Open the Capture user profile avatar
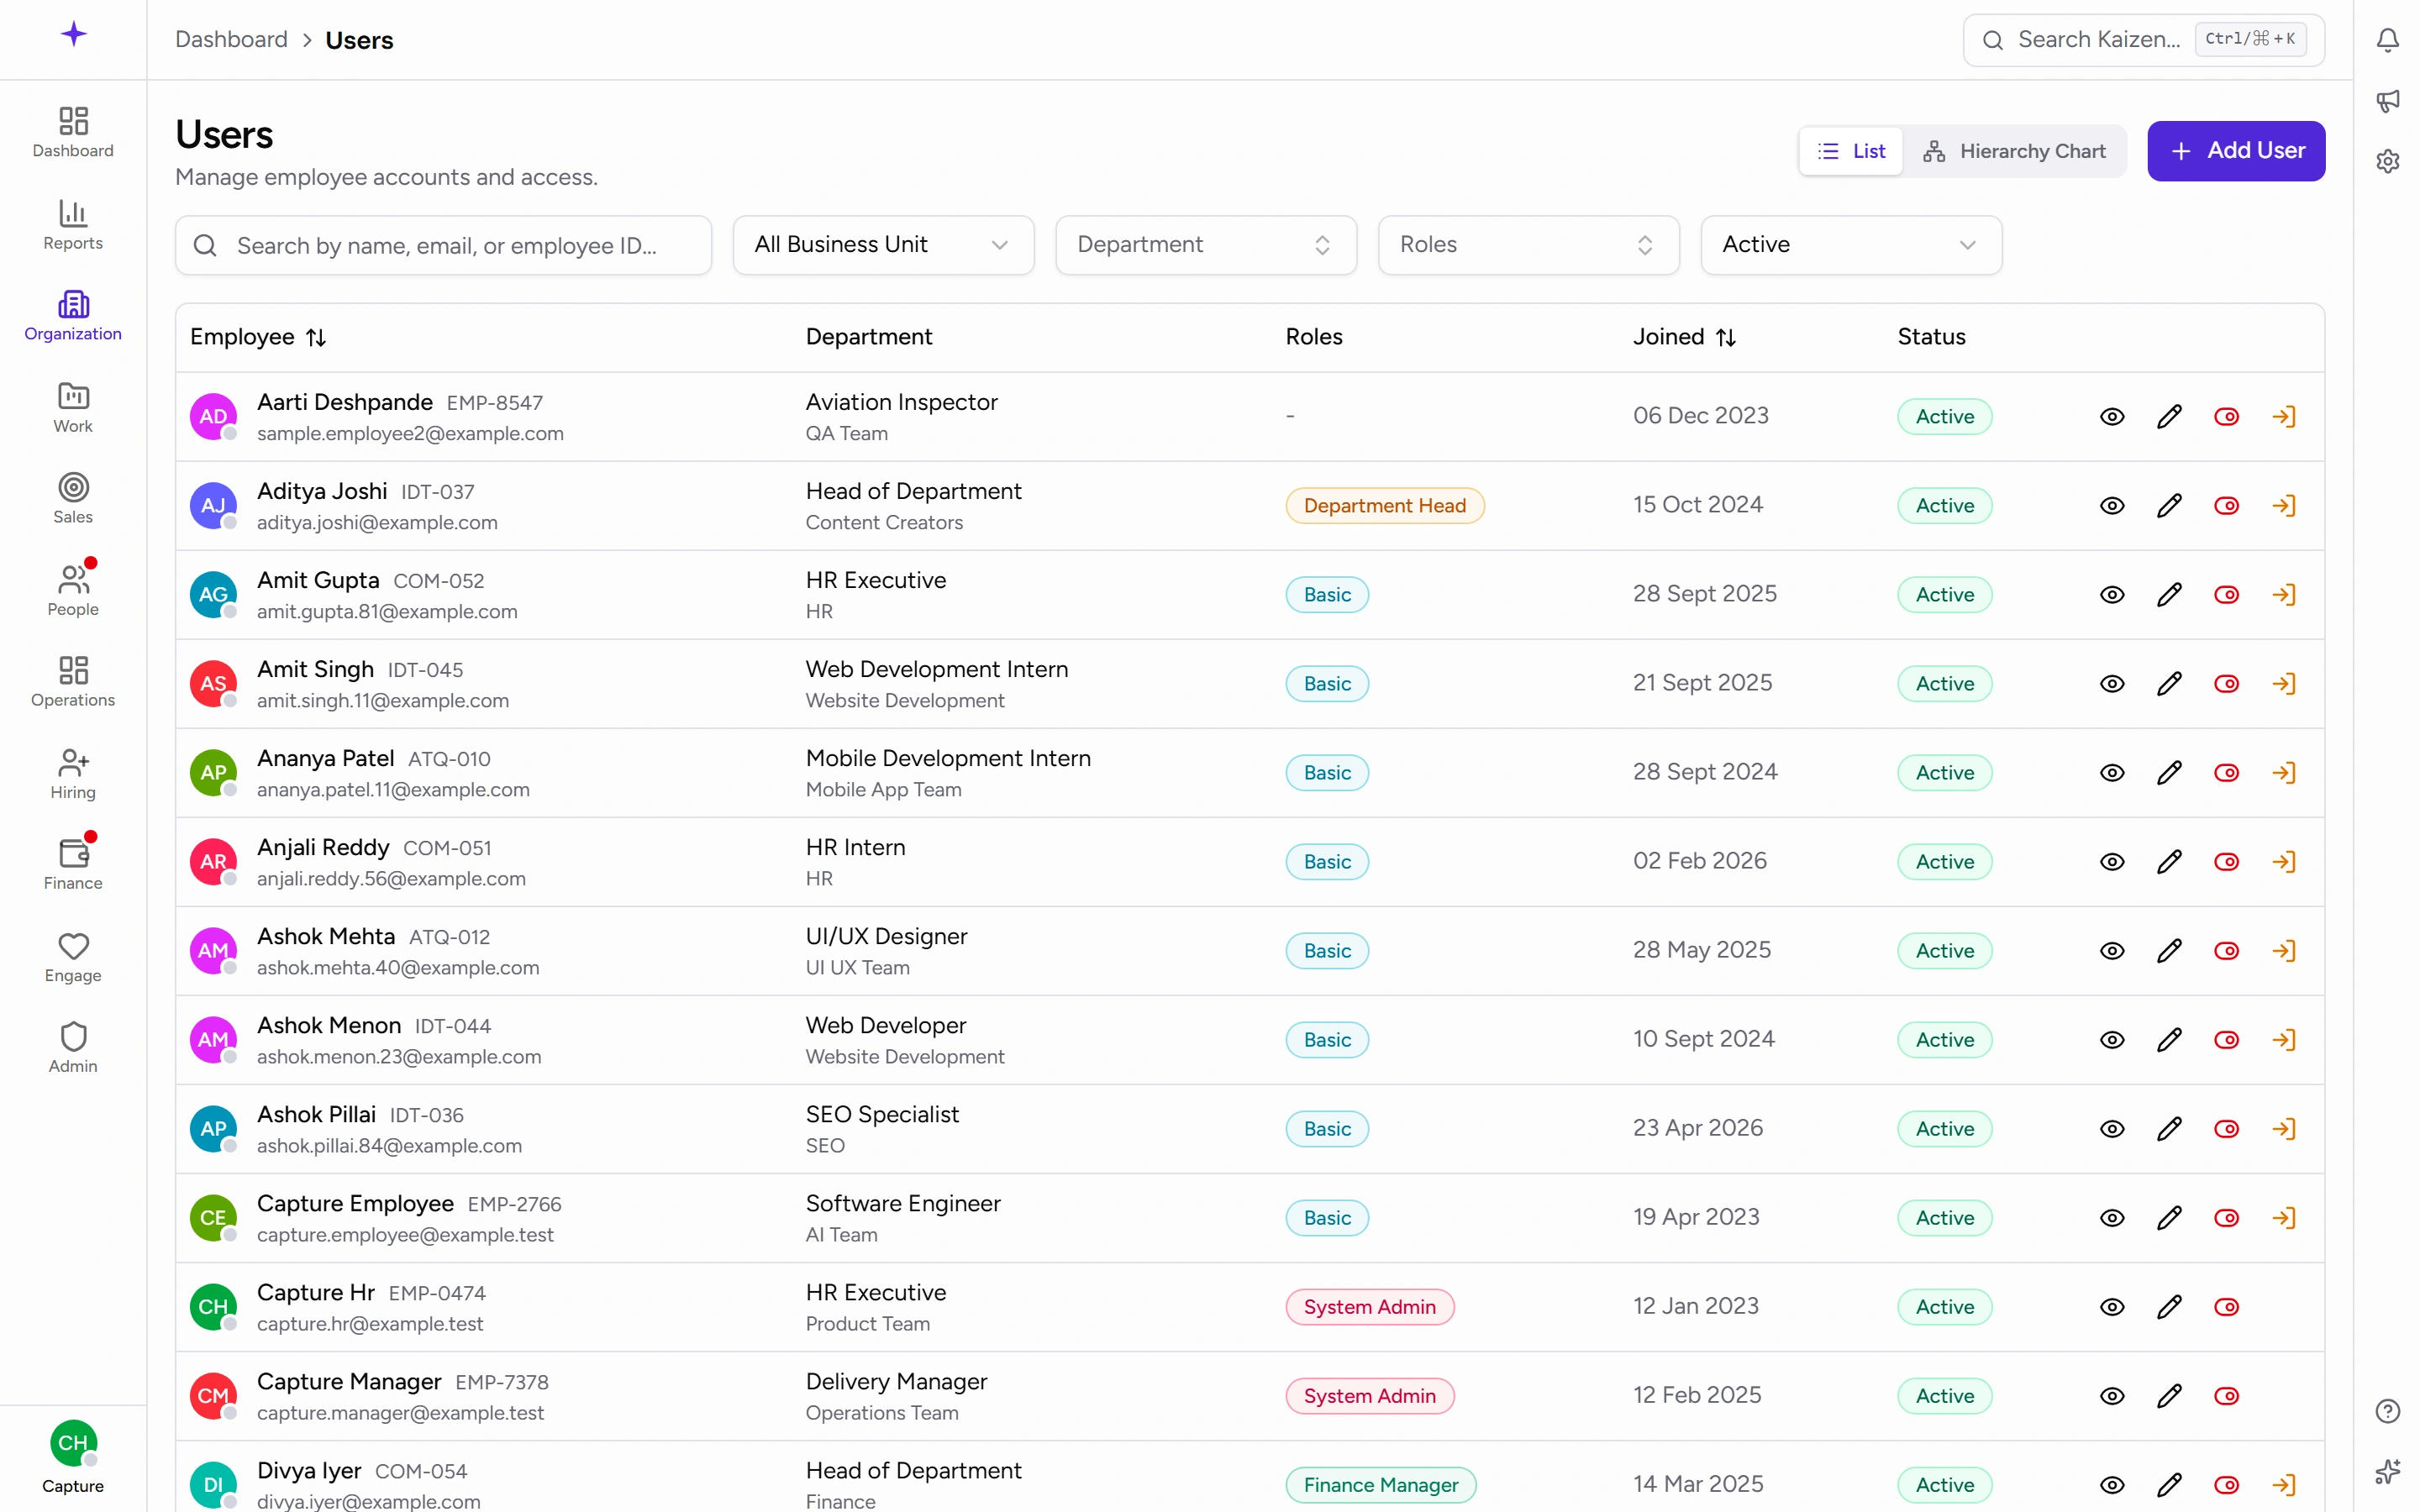Image resolution: width=2420 pixels, height=1512 pixels. coord(73,1443)
